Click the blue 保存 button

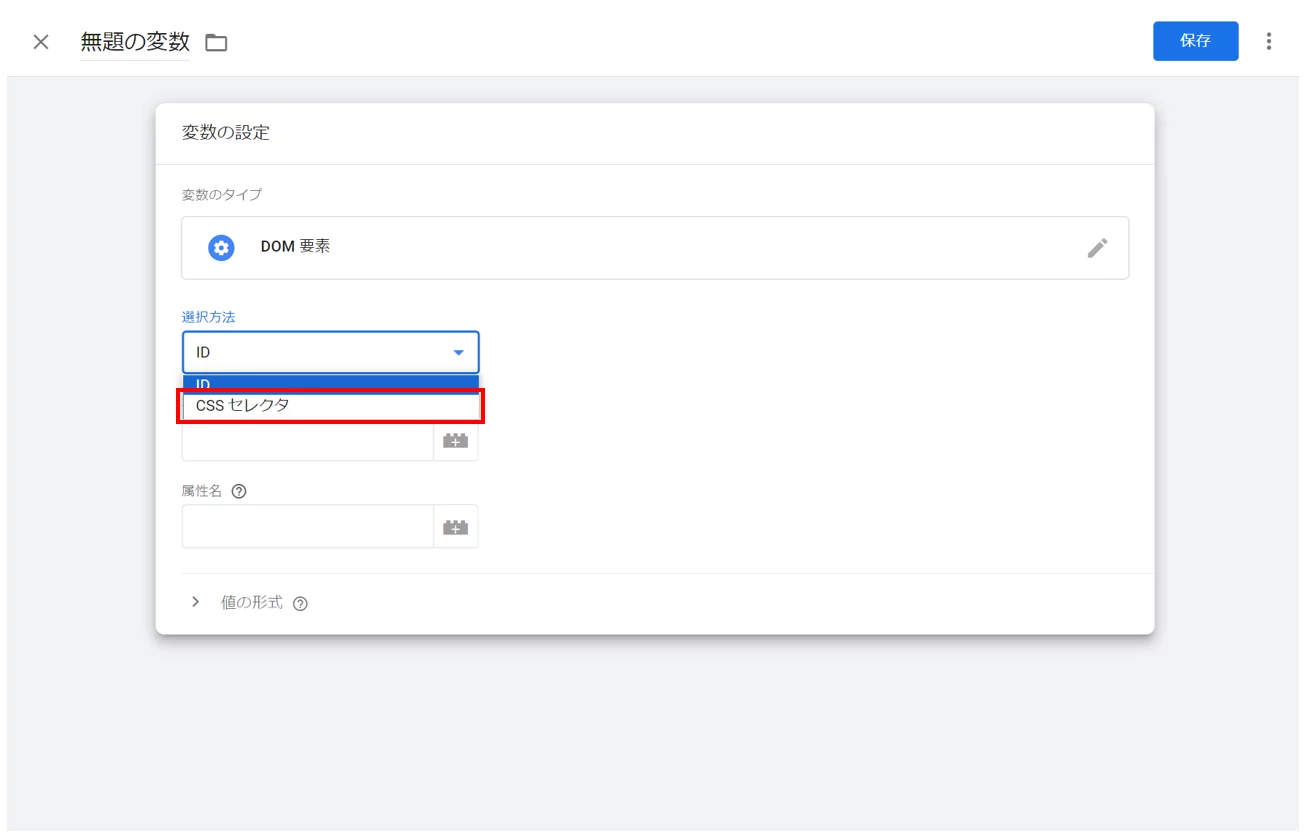[1195, 41]
